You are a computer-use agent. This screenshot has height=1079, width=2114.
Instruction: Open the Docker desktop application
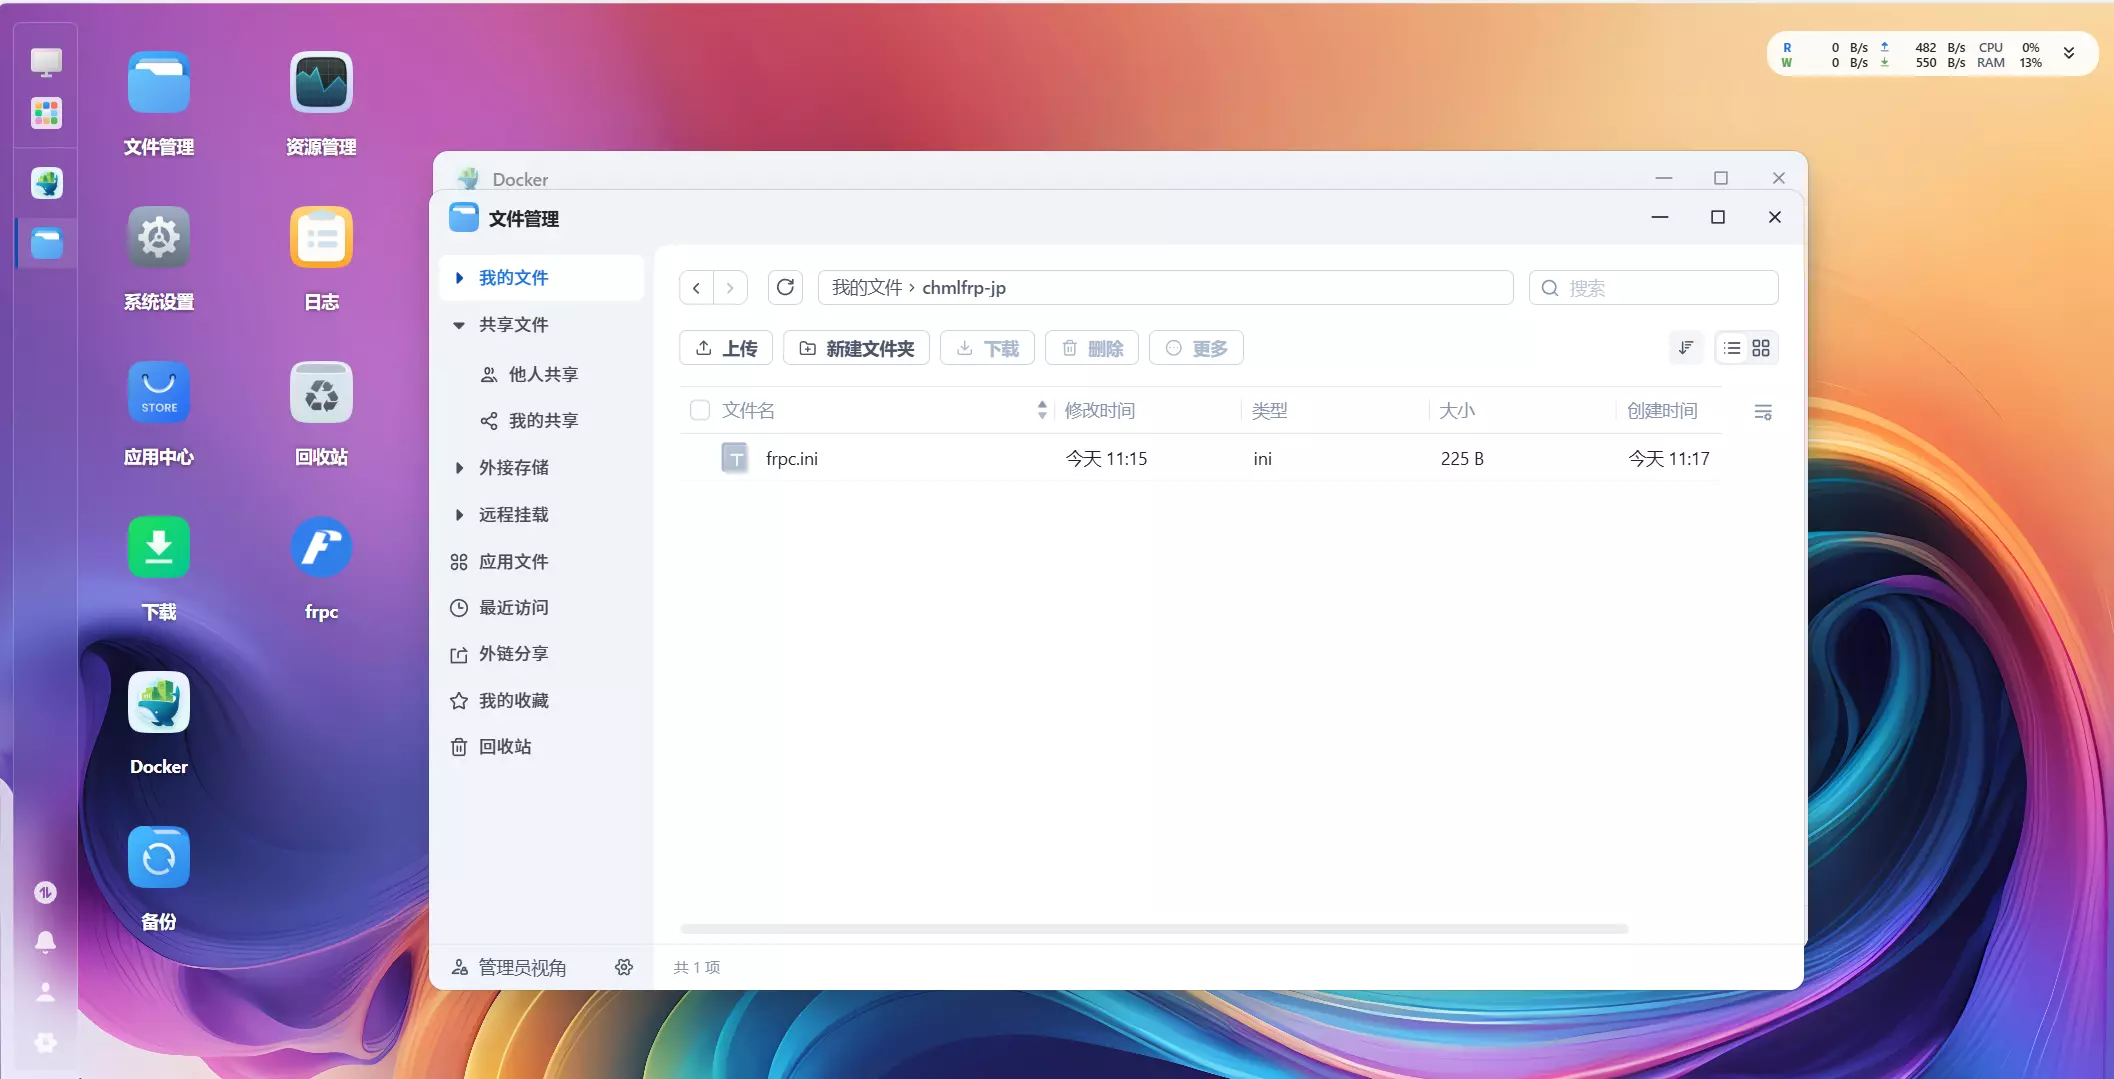(x=158, y=702)
